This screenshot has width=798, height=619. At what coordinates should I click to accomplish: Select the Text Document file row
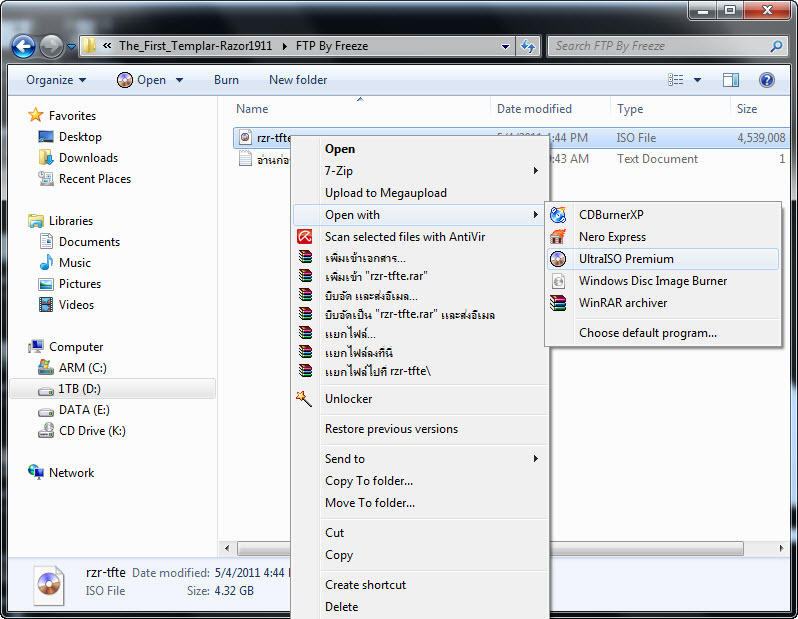pos(511,159)
